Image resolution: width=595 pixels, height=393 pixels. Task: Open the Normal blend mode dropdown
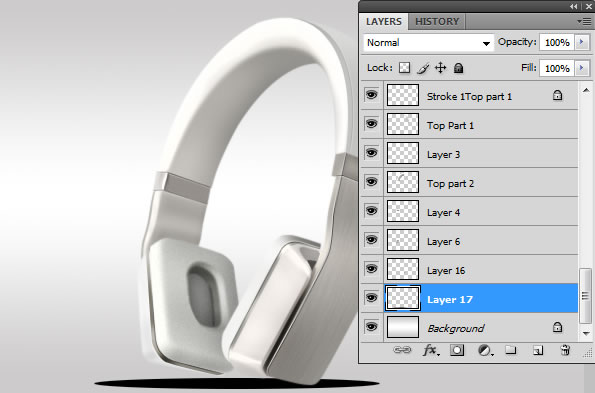[429, 42]
